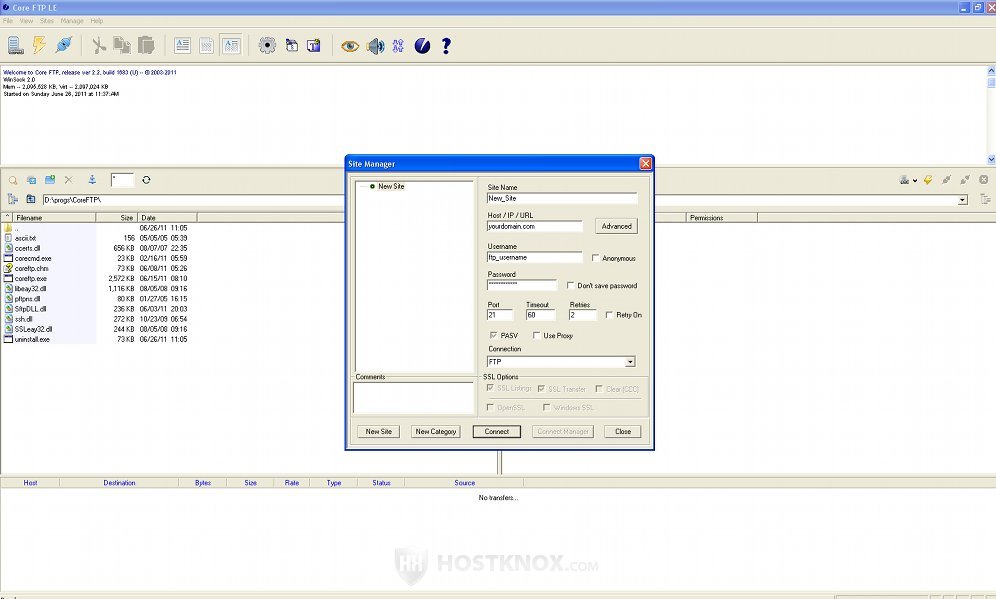
Task: Click the eye view toolbar icon
Action: (350, 46)
